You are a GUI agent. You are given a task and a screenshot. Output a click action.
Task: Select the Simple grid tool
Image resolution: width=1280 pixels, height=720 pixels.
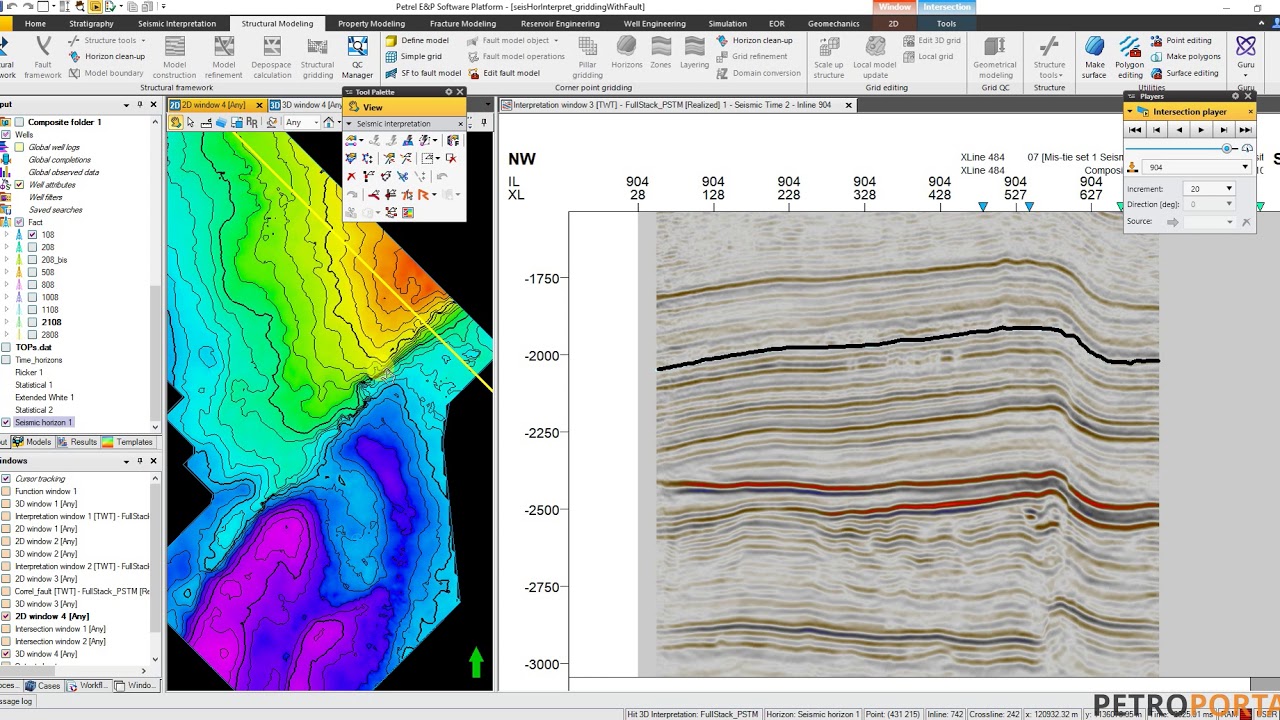[414, 57]
